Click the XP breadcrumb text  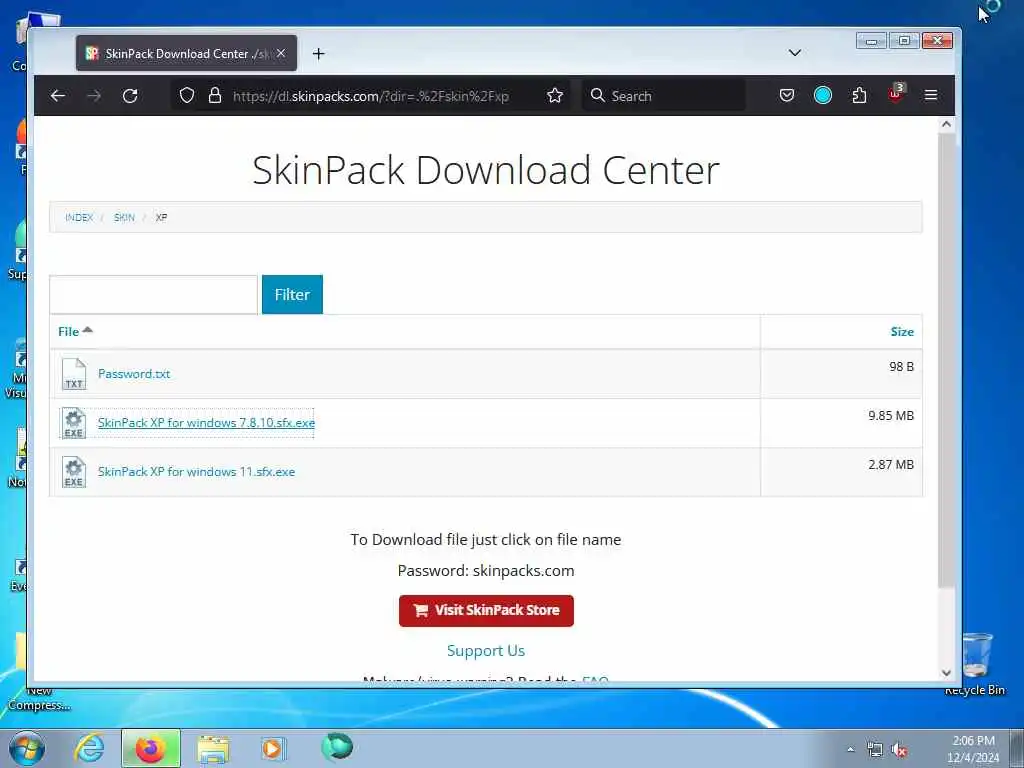tap(161, 217)
